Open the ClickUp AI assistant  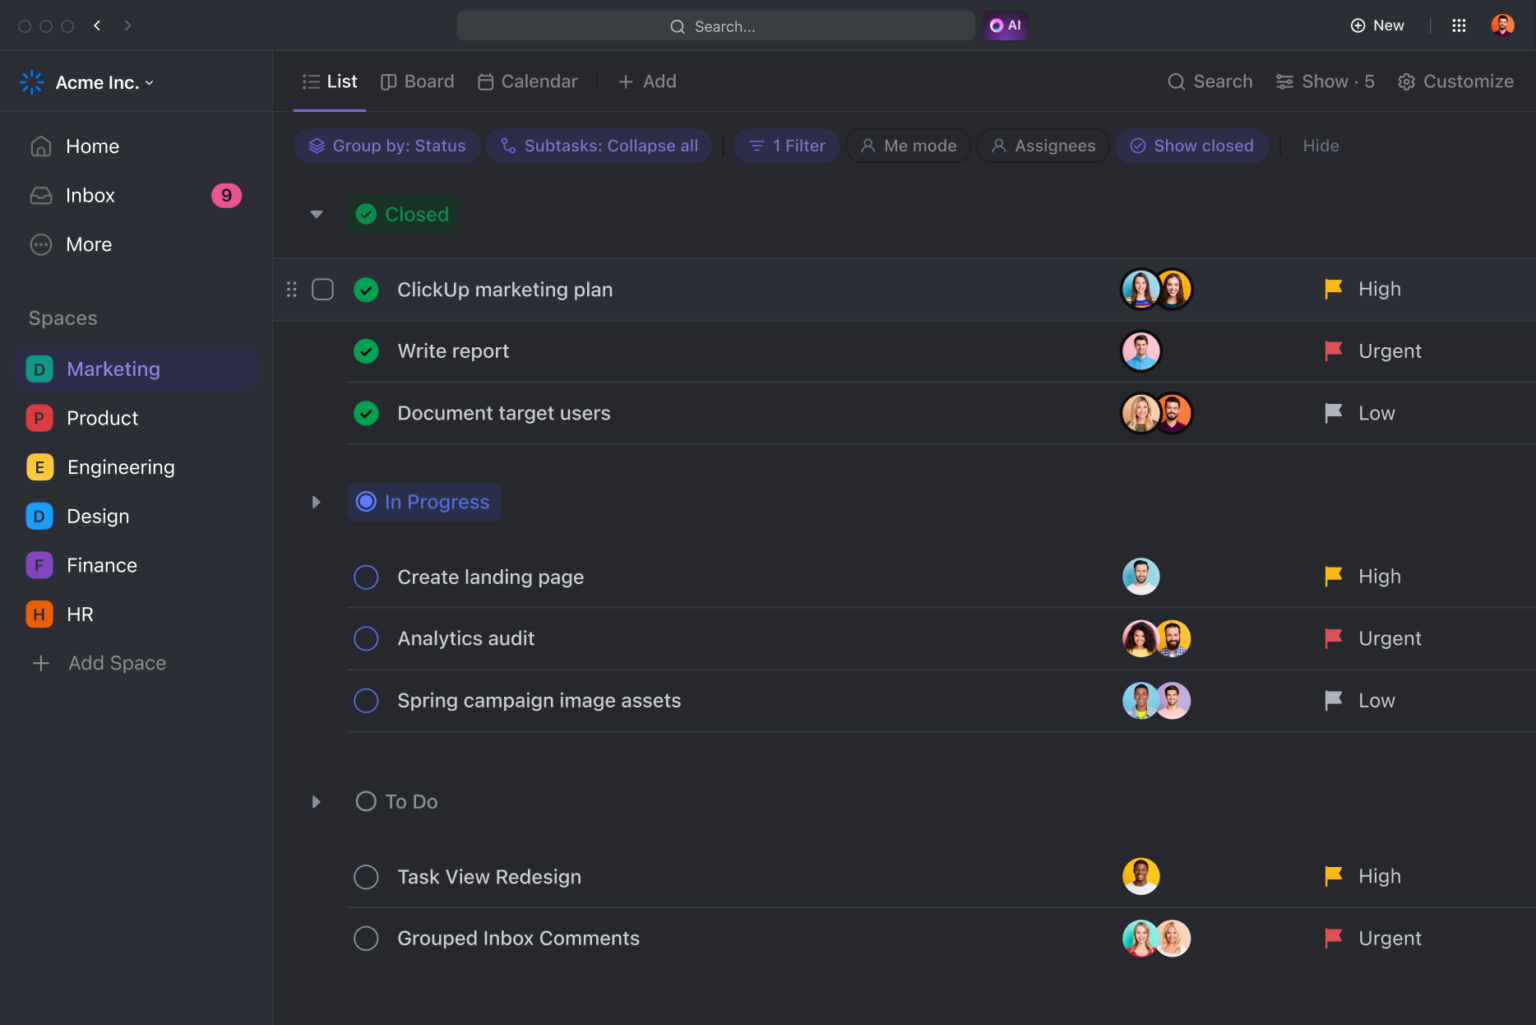tap(1005, 25)
